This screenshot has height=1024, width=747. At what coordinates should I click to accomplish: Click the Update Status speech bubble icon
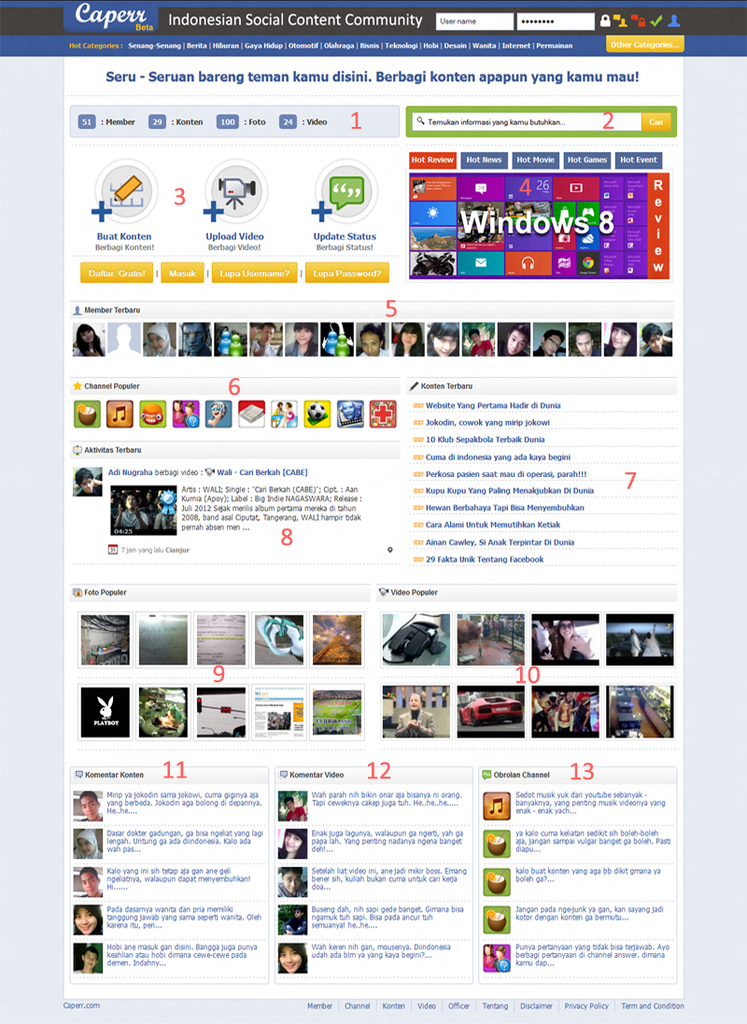(x=345, y=191)
